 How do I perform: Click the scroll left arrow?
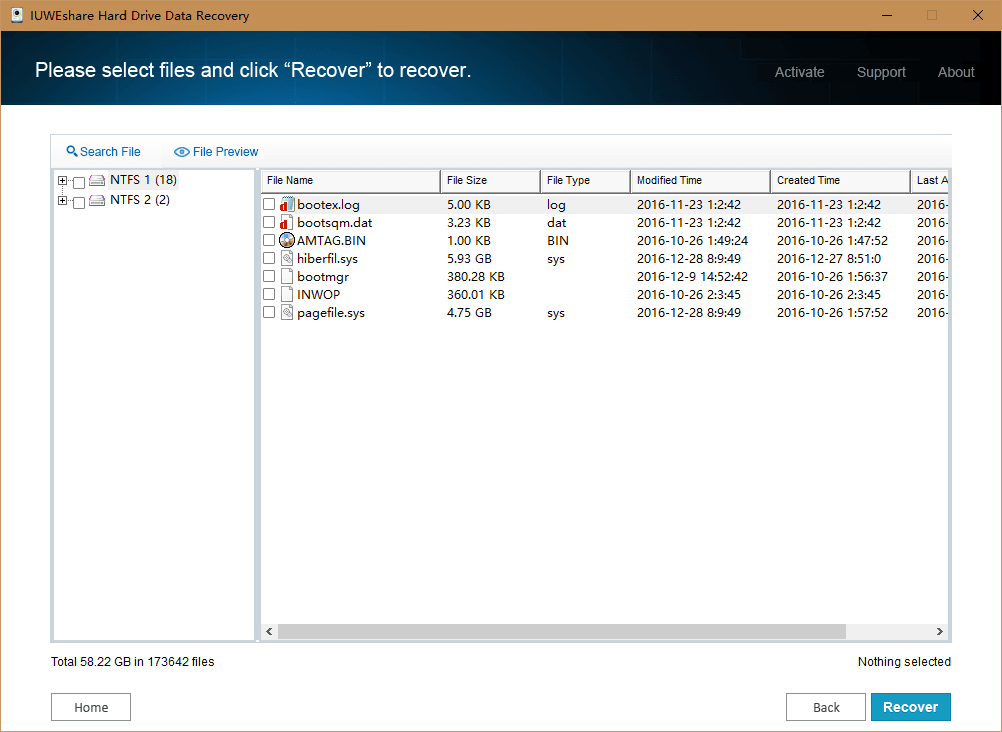tap(270, 632)
